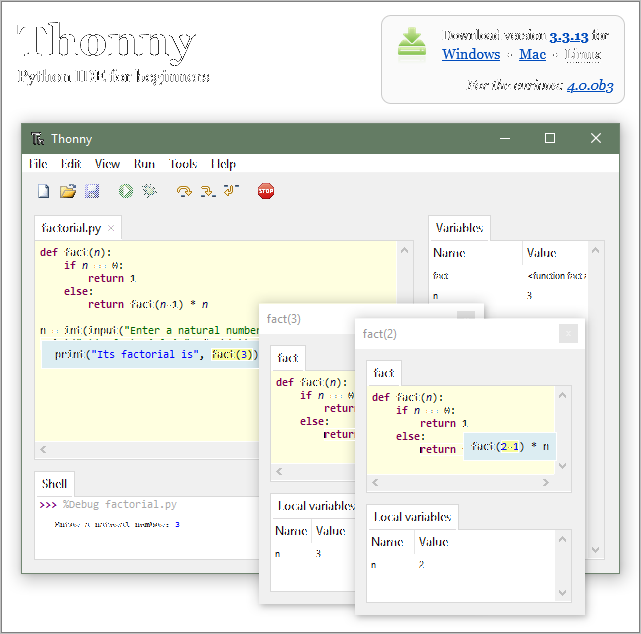Click fact(2) code scroll up arrow
Viewport: 641px width, 634px height.
(x=563, y=395)
